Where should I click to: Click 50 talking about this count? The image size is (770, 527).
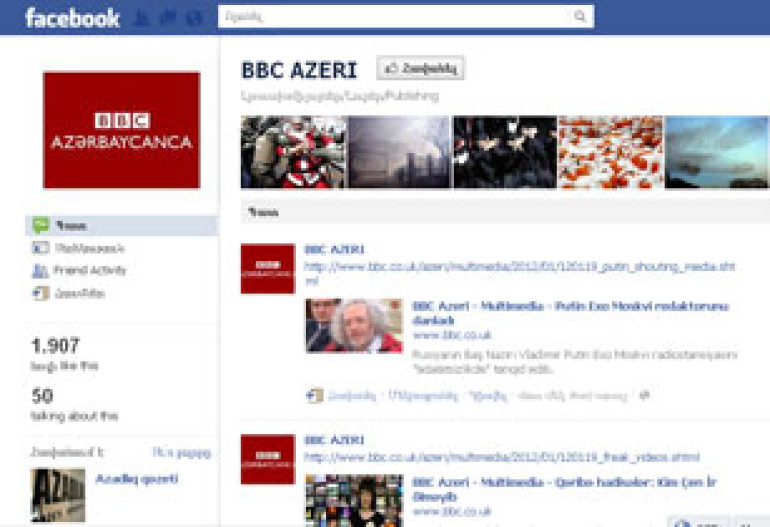42,396
